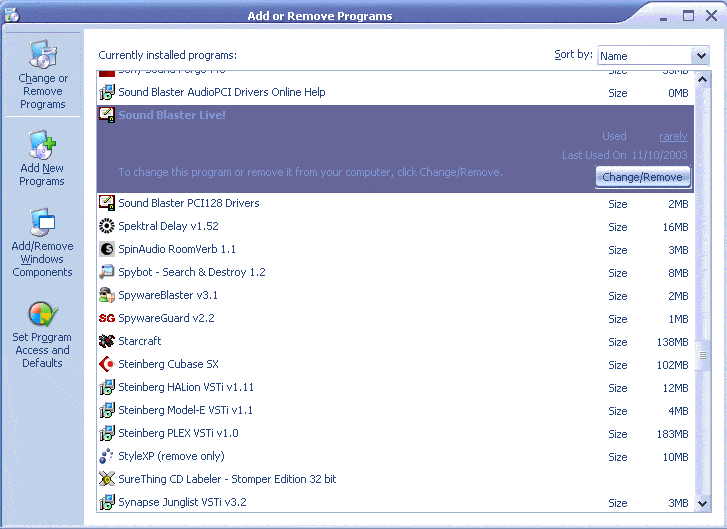727x529 pixels.
Task: Select SpinAudio RoomVerb 1.1 entry
Action: pos(395,249)
